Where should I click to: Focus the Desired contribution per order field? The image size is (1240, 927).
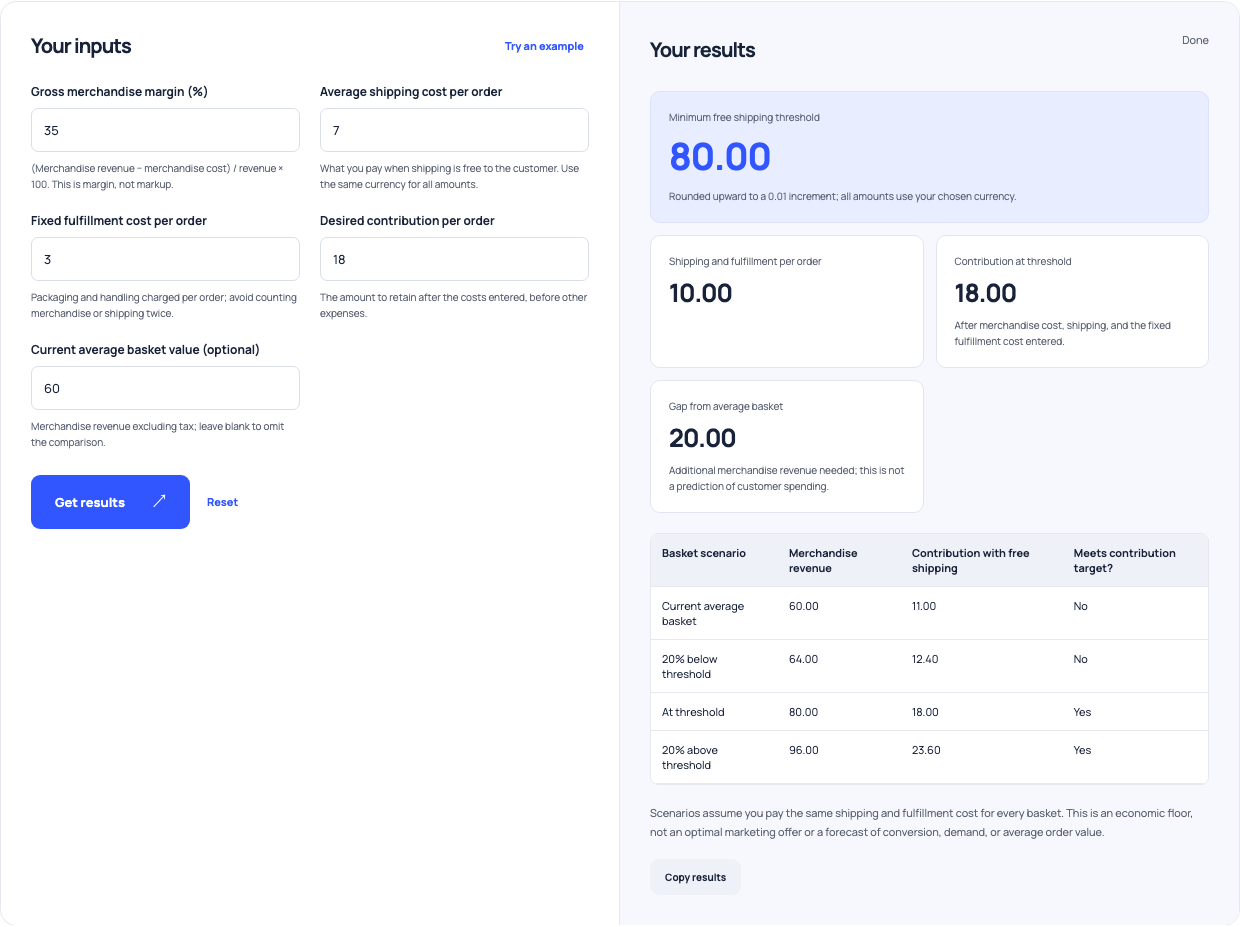pyautogui.click(x=454, y=259)
